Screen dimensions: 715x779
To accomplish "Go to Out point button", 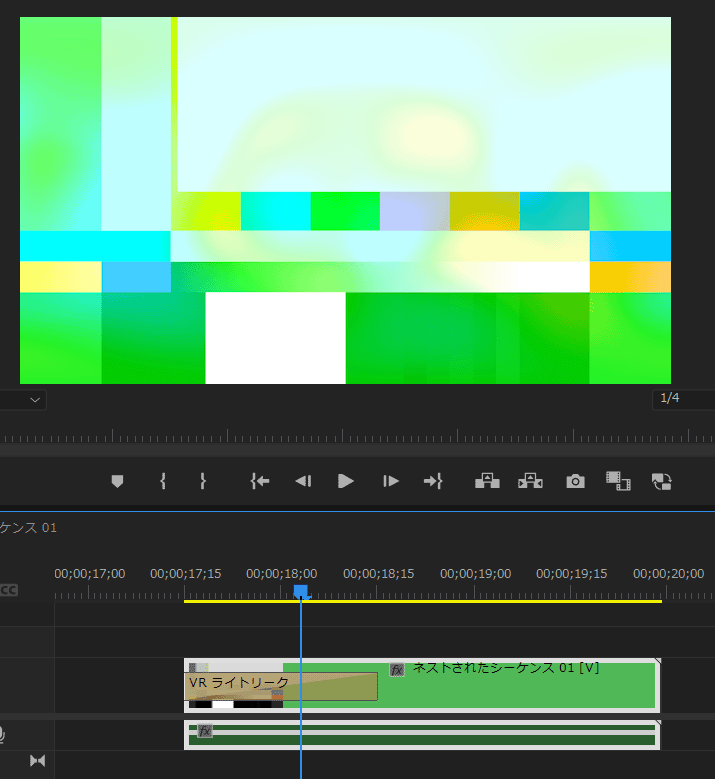I will click(433, 481).
